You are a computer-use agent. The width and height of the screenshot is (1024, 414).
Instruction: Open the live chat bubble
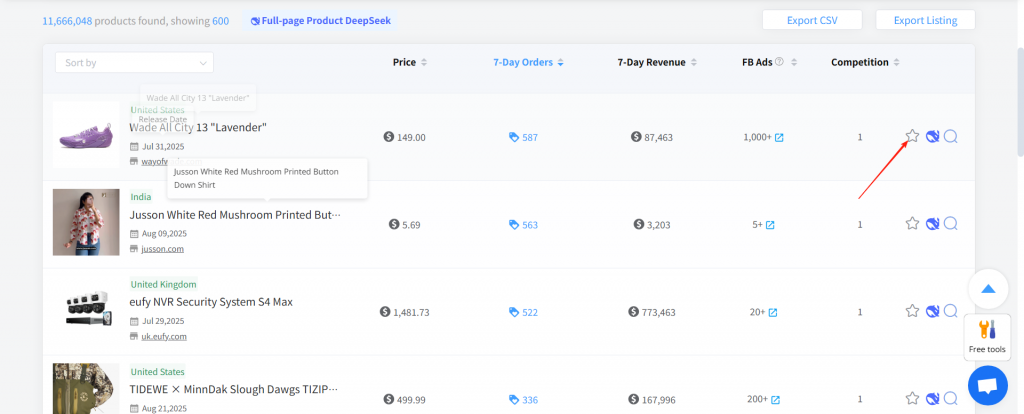tap(987, 385)
